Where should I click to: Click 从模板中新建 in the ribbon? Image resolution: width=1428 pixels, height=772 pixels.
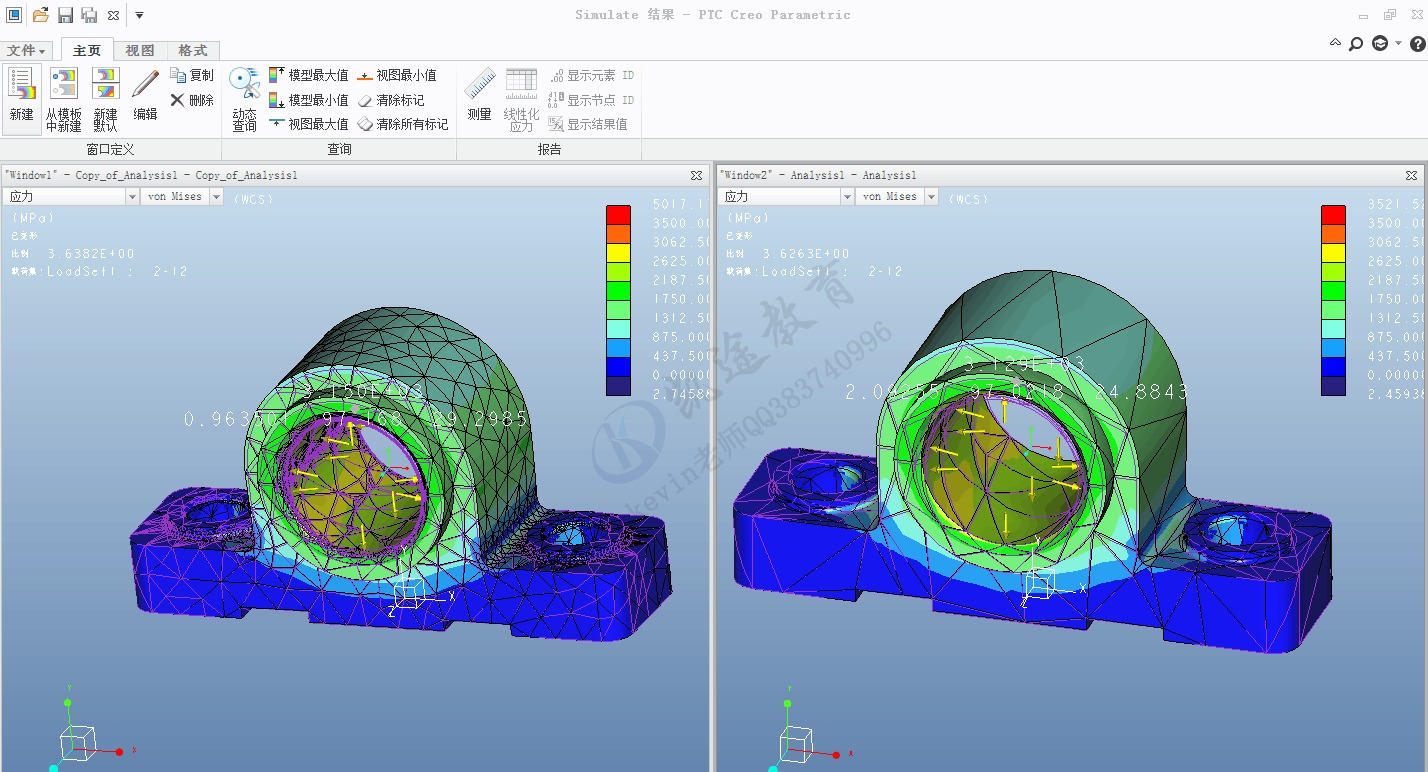coord(64,100)
